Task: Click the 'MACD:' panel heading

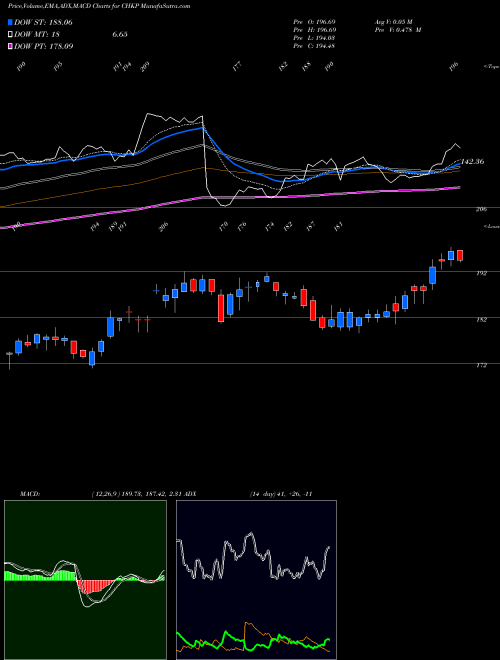Action: [x=30, y=494]
